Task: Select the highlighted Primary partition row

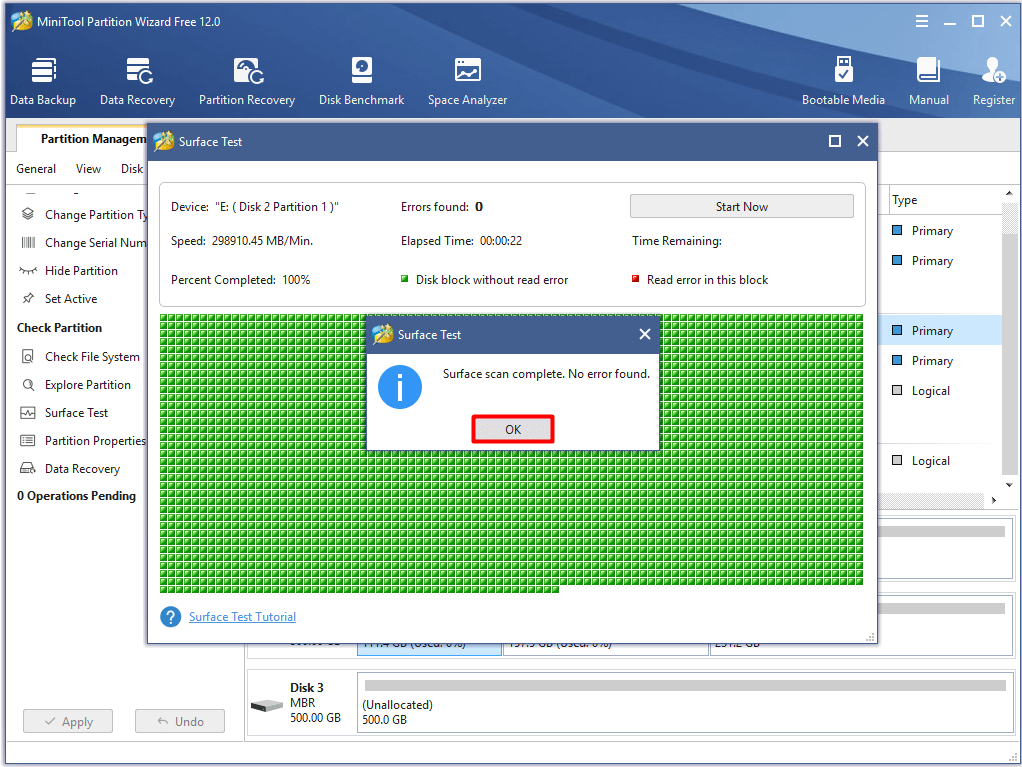Action: (940, 330)
